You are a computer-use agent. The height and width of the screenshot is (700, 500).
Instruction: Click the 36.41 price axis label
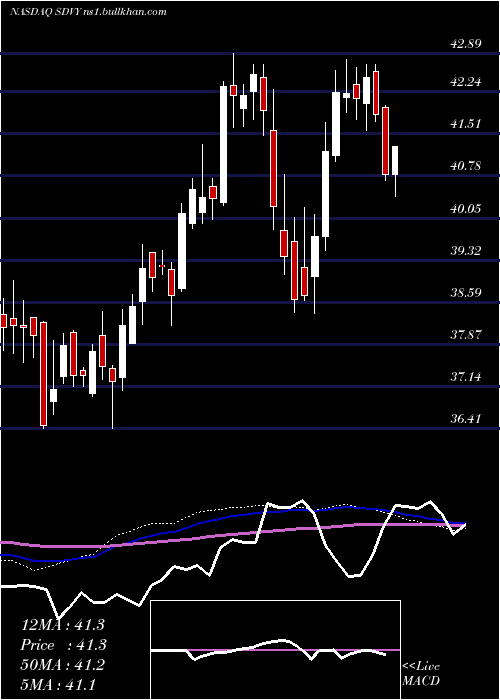(x=466, y=419)
